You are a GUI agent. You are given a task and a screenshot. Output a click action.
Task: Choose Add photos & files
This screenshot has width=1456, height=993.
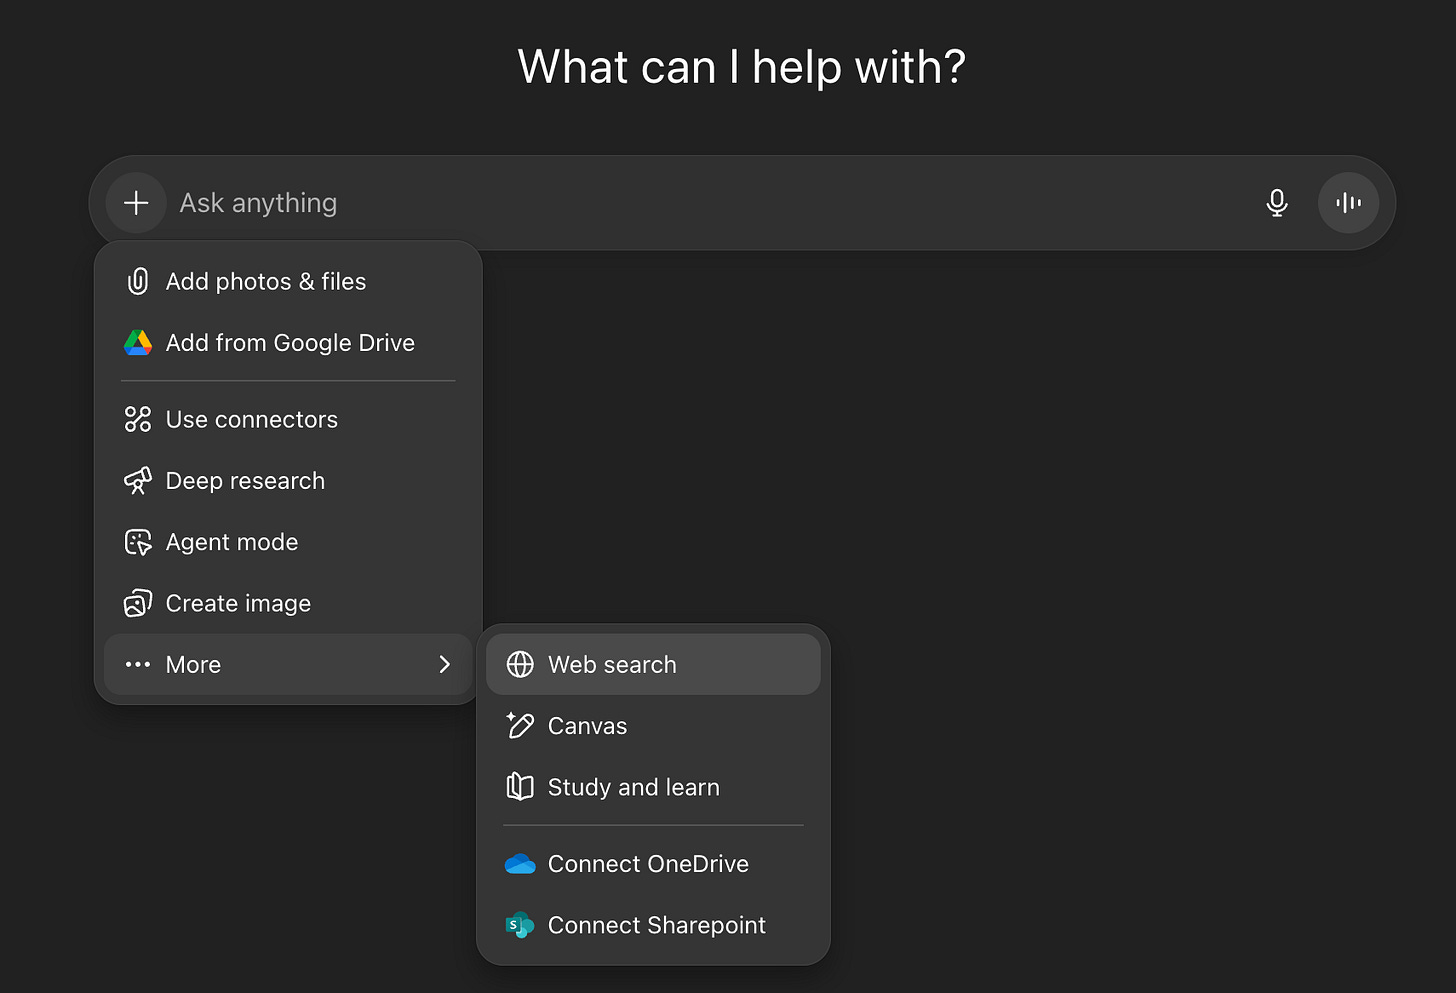click(288, 282)
